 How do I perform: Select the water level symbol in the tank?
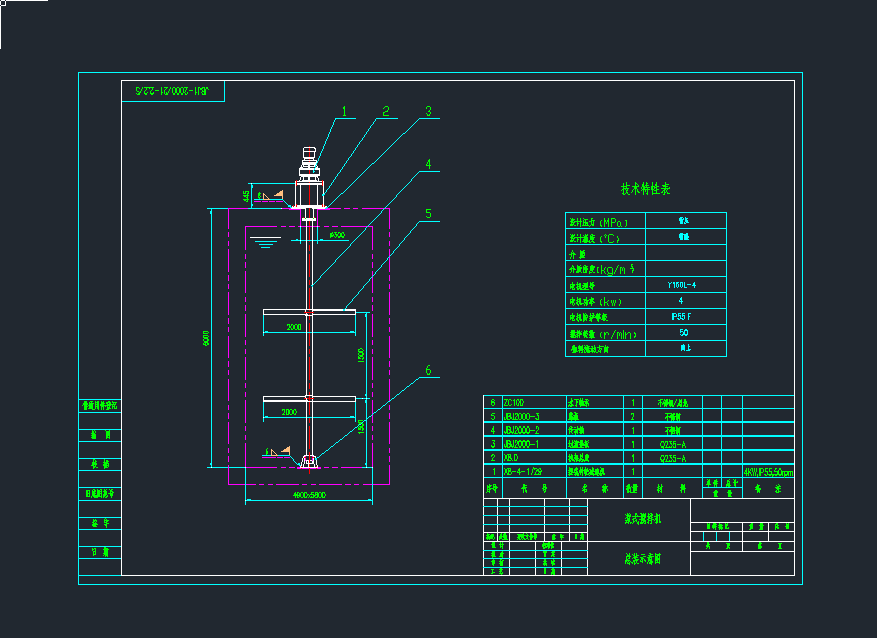click(x=263, y=241)
